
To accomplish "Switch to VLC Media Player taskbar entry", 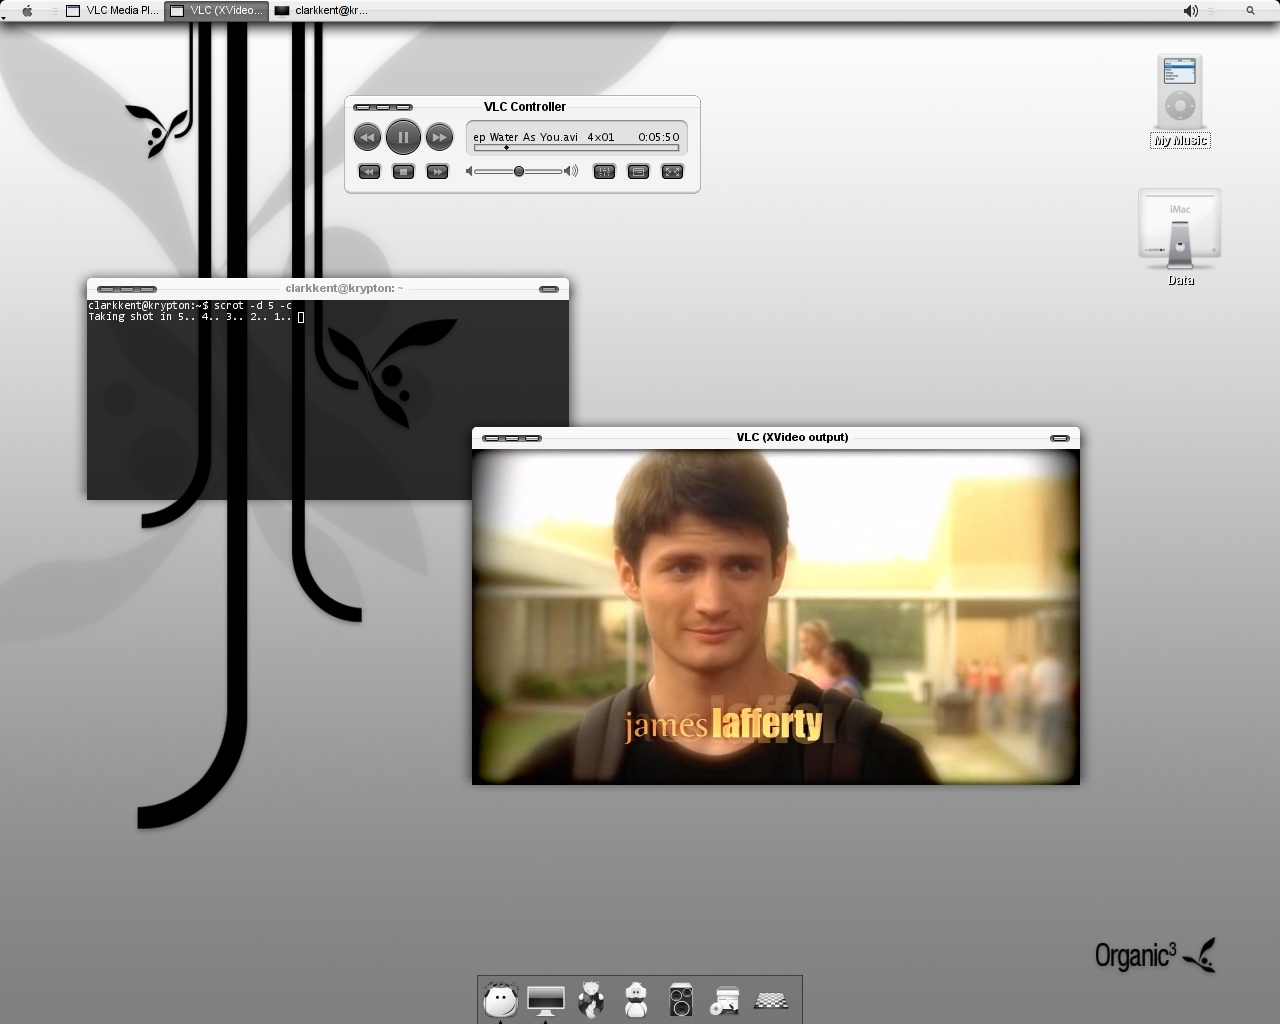I will click(x=113, y=10).
